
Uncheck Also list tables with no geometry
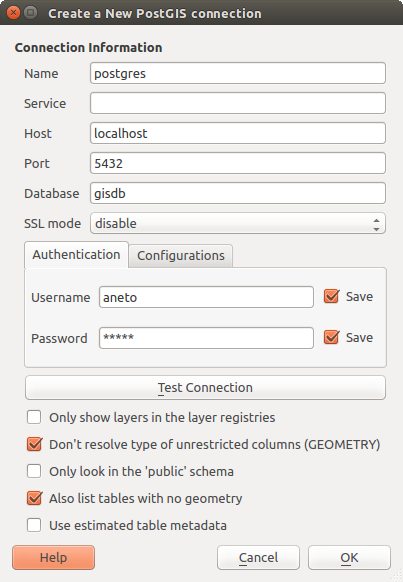click(x=34, y=498)
